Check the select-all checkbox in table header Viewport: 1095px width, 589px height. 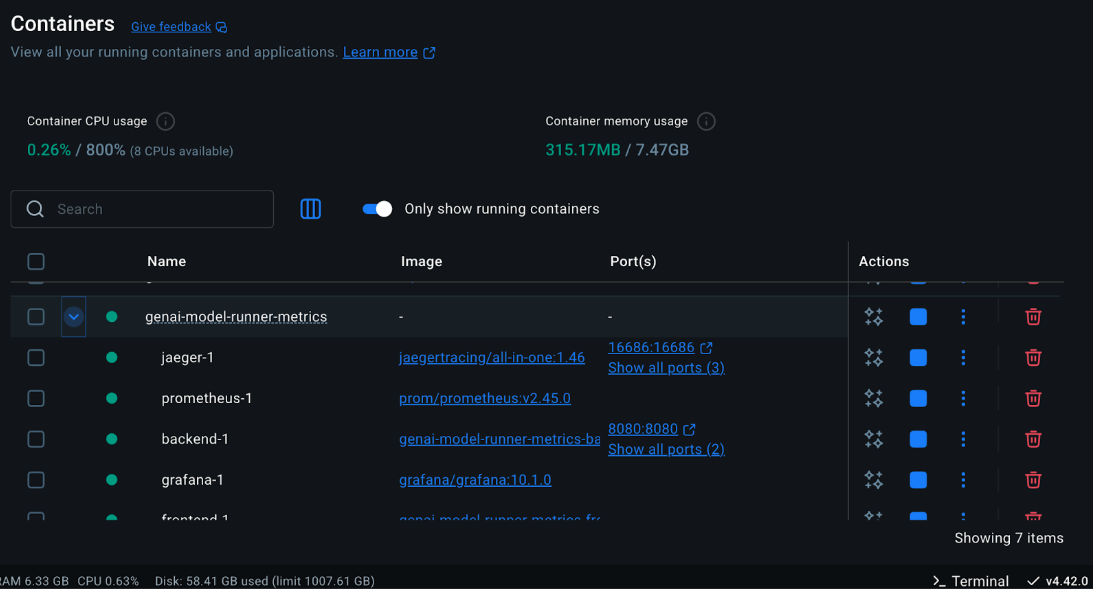pos(36,262)
